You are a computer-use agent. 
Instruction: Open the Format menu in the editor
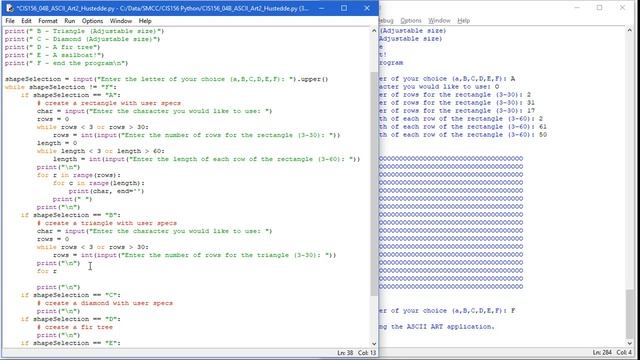coord(48,21)
